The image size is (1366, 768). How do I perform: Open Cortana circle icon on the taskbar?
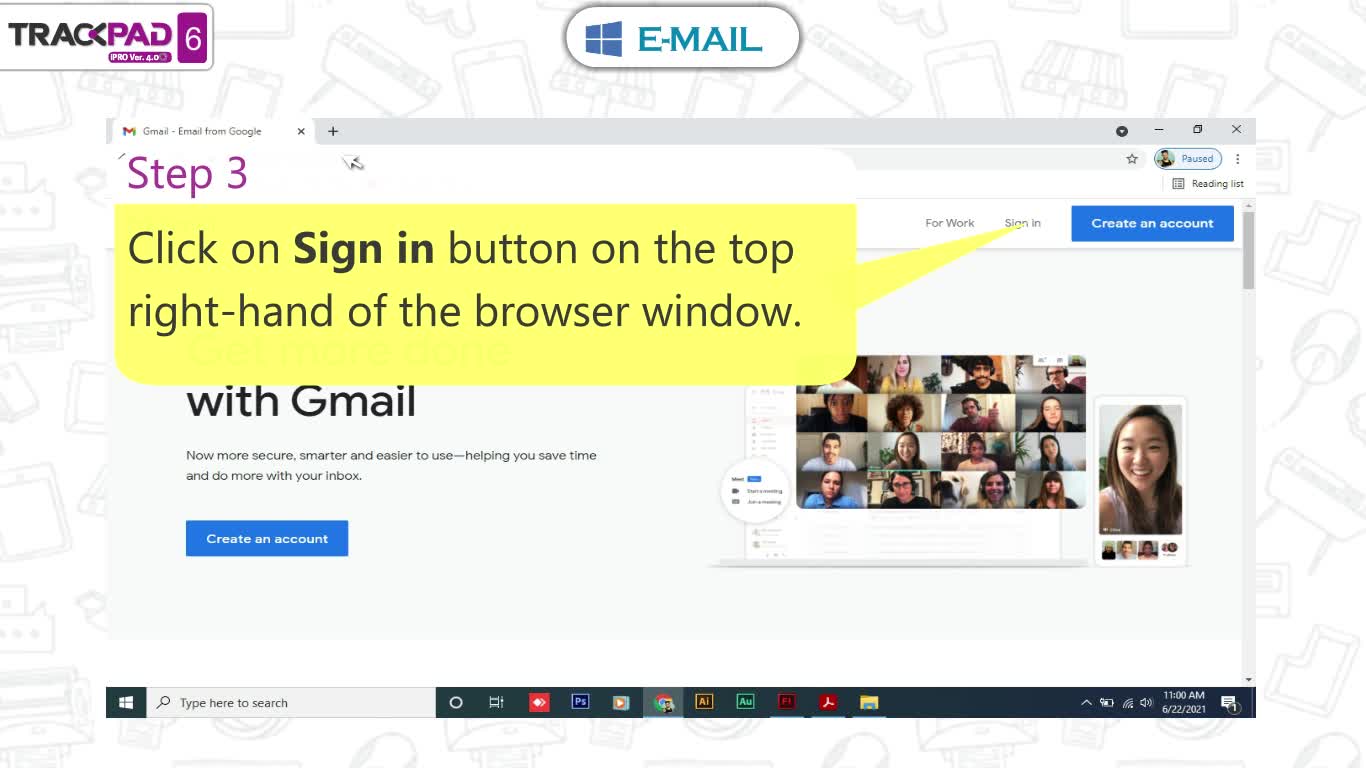(456, 702)
